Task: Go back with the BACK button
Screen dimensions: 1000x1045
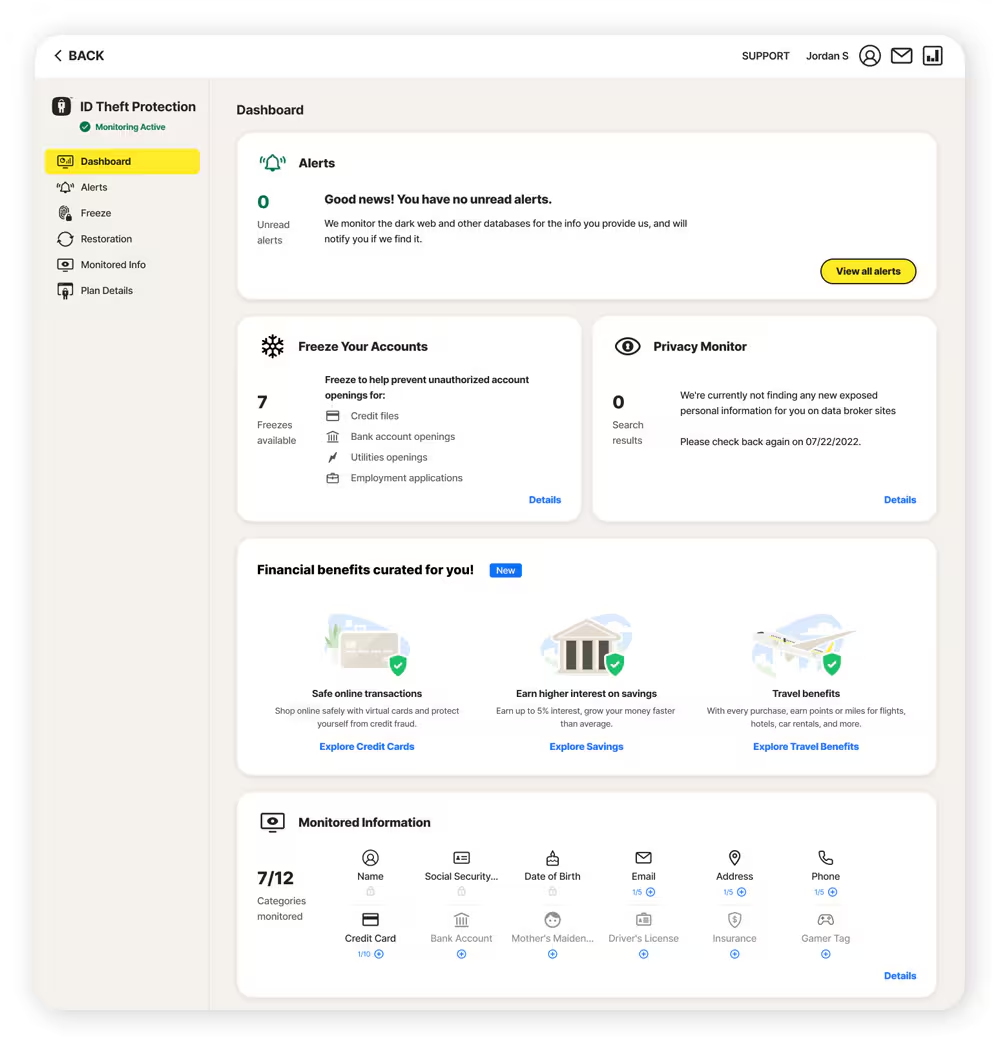Action: click(x=79, y=55)
